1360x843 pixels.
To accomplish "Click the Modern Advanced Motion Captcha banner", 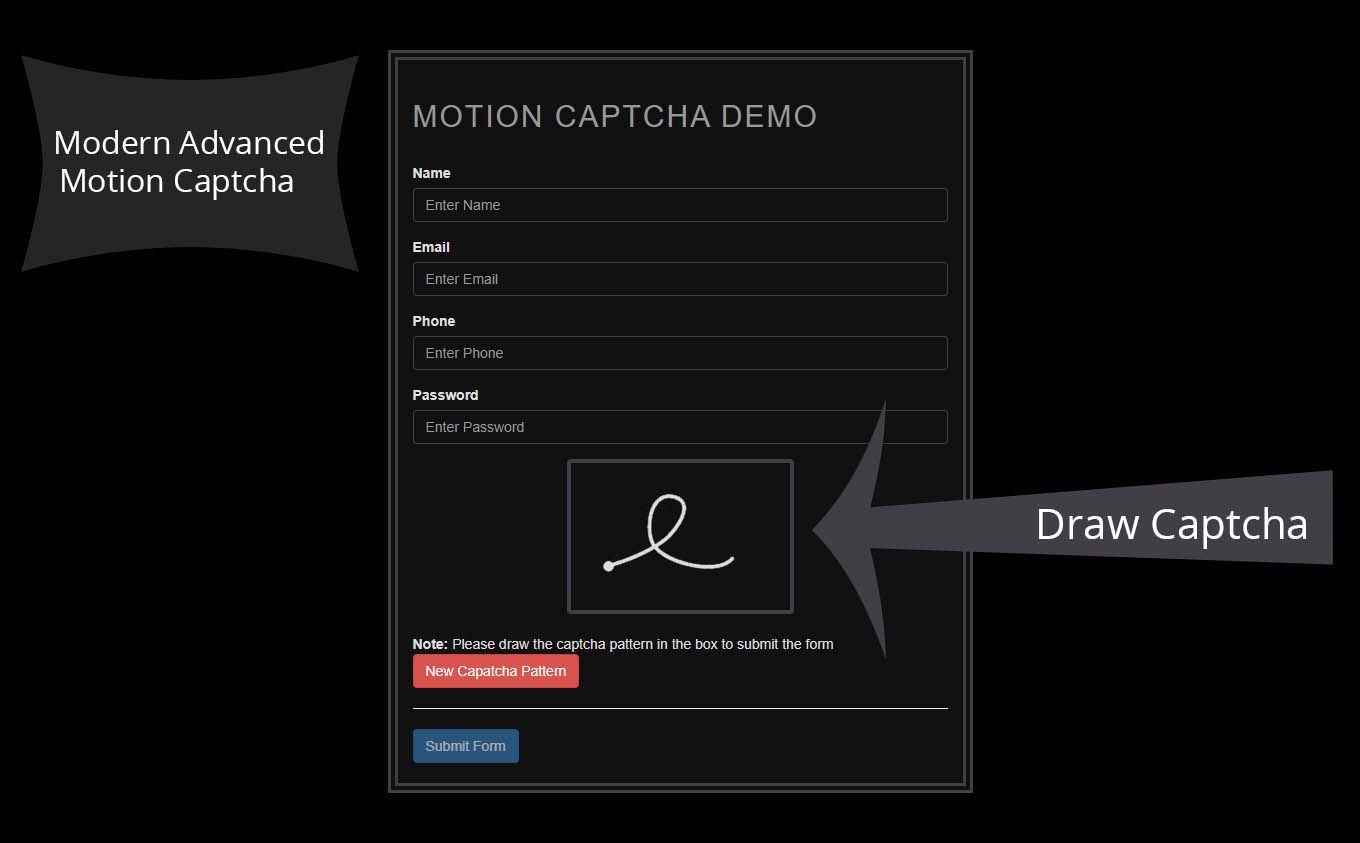I will point(189,162).
